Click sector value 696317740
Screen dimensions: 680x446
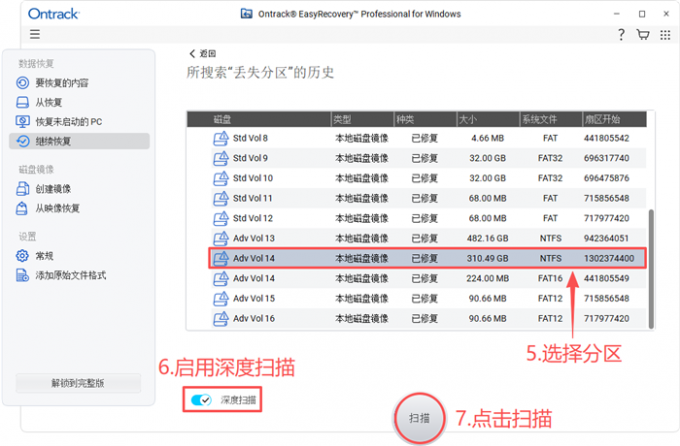[x=606, y=158]
